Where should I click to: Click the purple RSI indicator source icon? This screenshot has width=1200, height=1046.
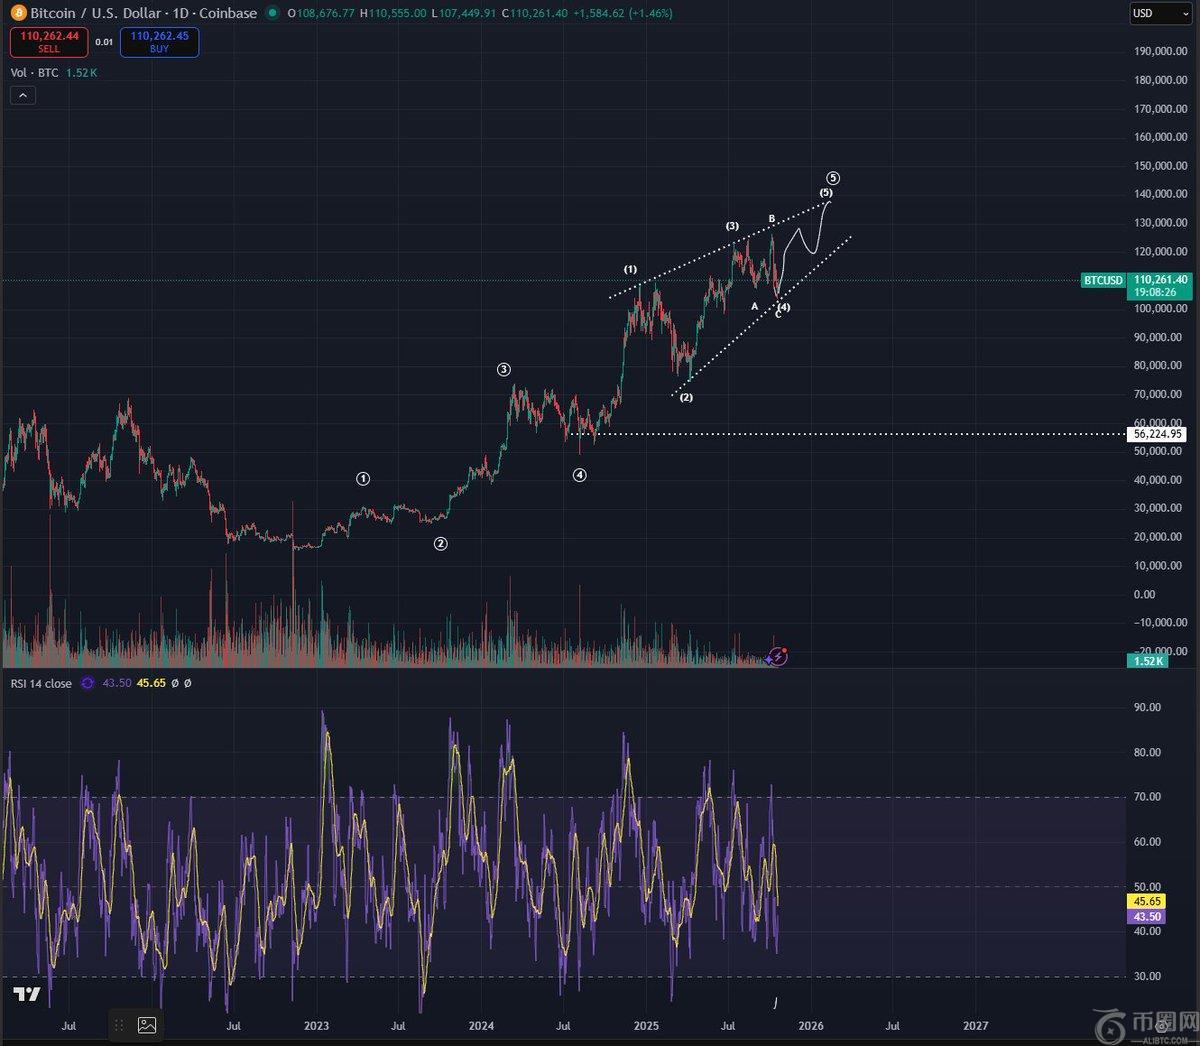(87, 683)
